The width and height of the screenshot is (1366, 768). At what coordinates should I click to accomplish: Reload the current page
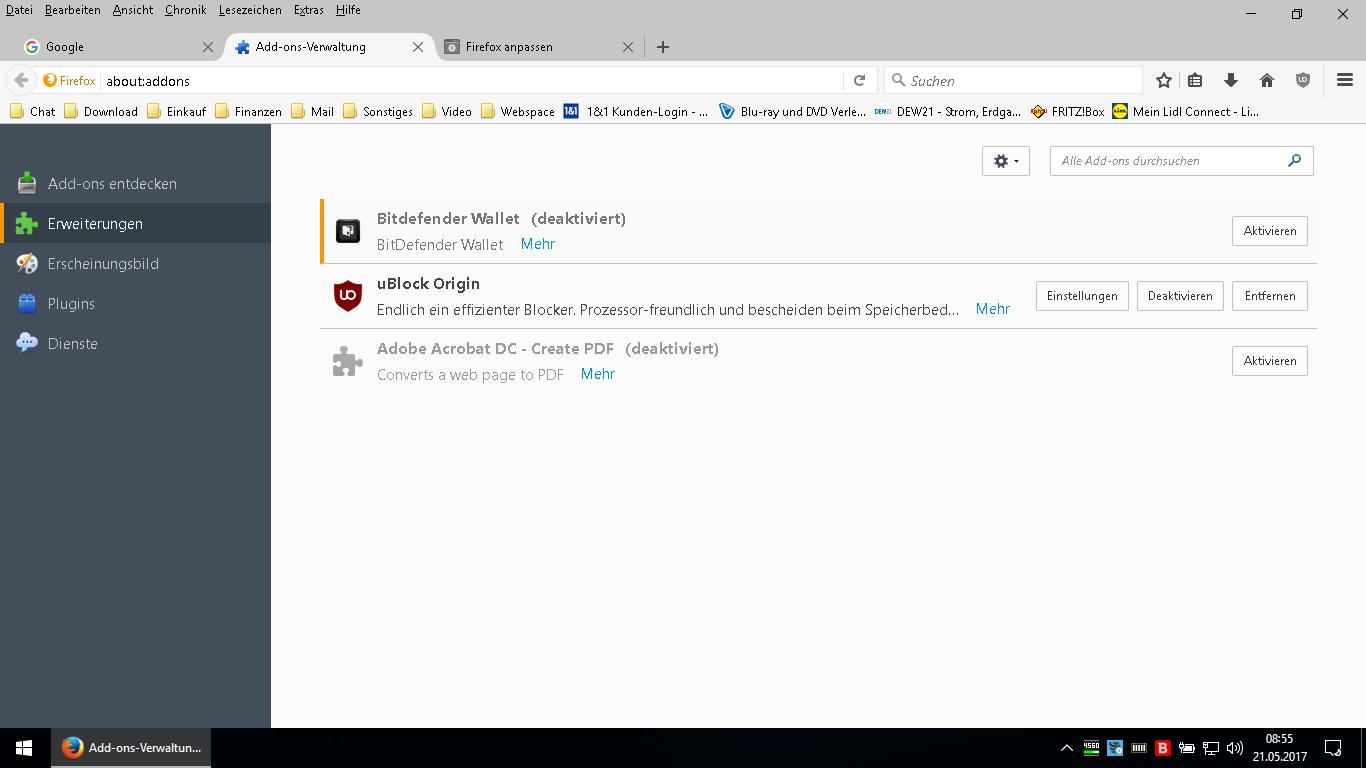(x=859, y=81)
